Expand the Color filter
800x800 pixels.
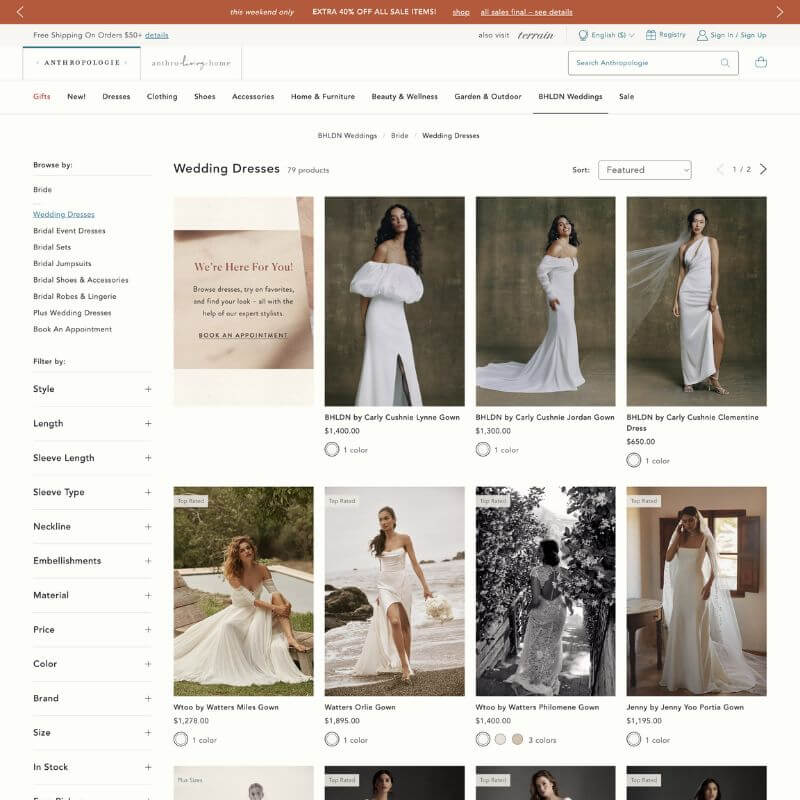(x=92, y=664)
